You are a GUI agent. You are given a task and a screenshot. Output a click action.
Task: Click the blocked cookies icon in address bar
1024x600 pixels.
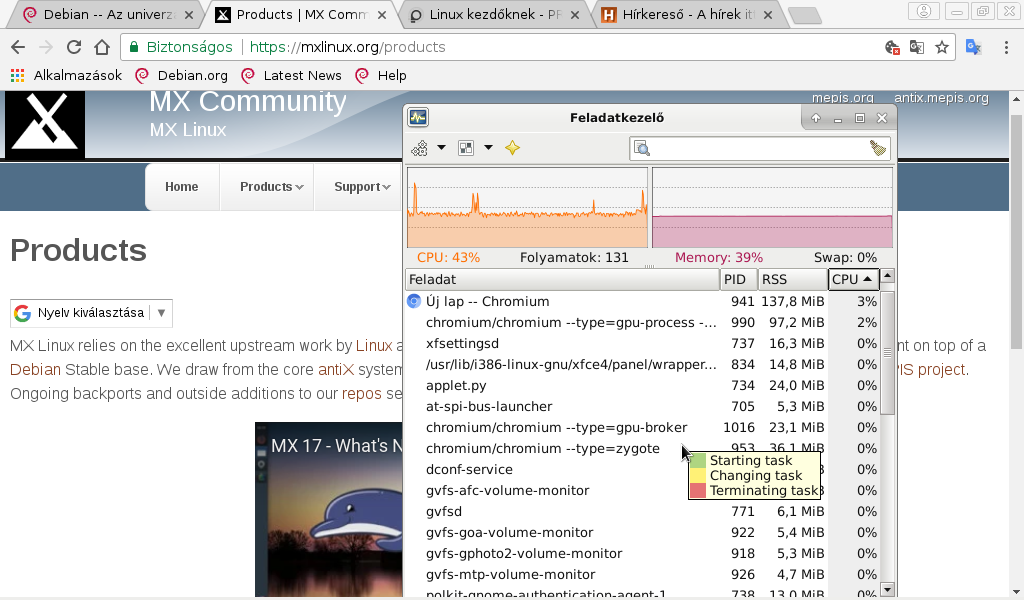click(892, 47)
